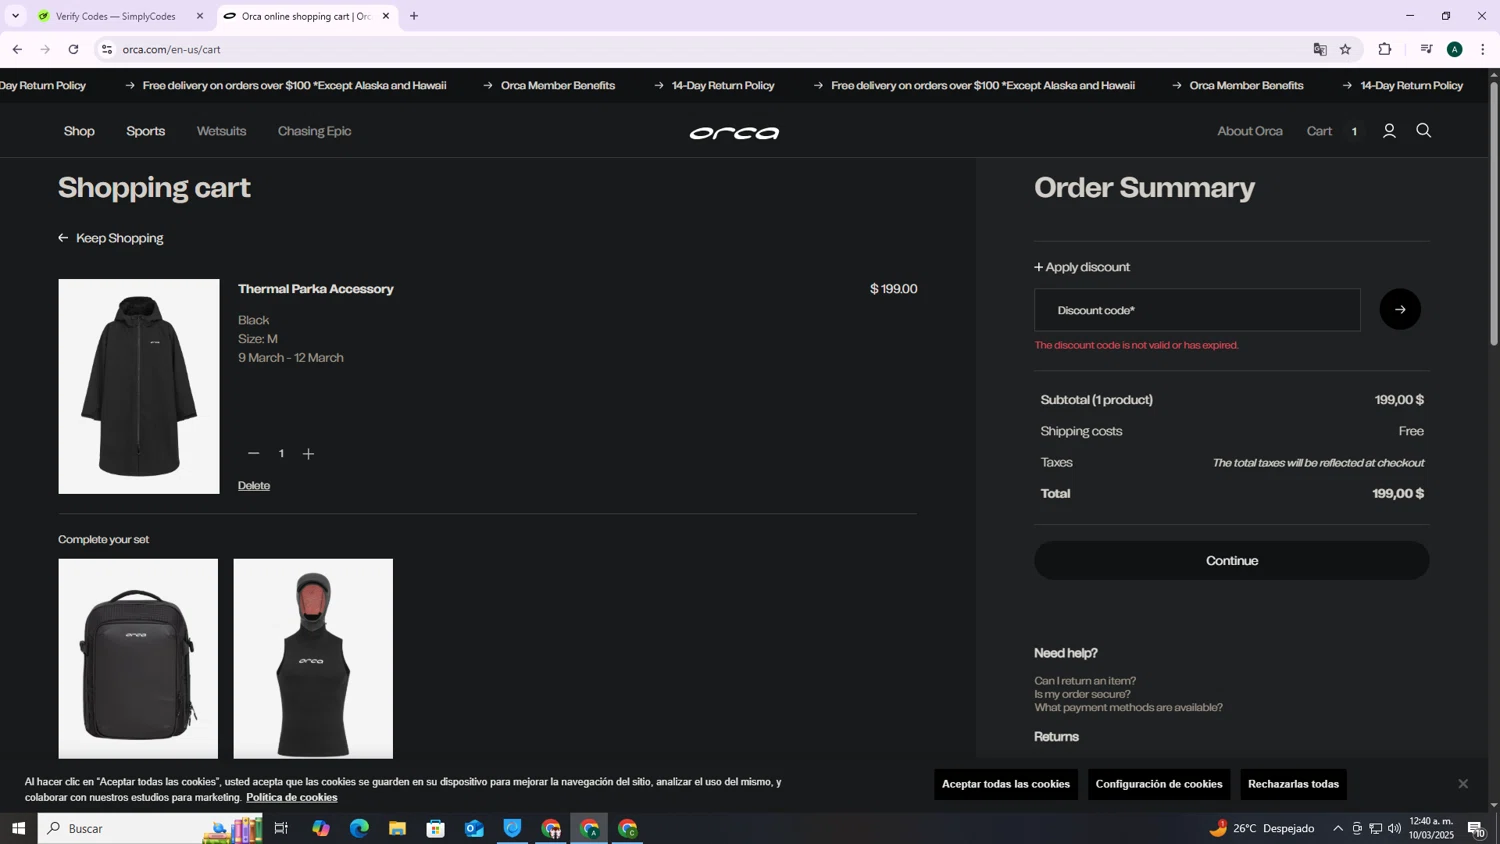Go back with browser back arrow
The width and height of the screenshot is (1500, 844).
pyautogui.click(x=17, y=49)
